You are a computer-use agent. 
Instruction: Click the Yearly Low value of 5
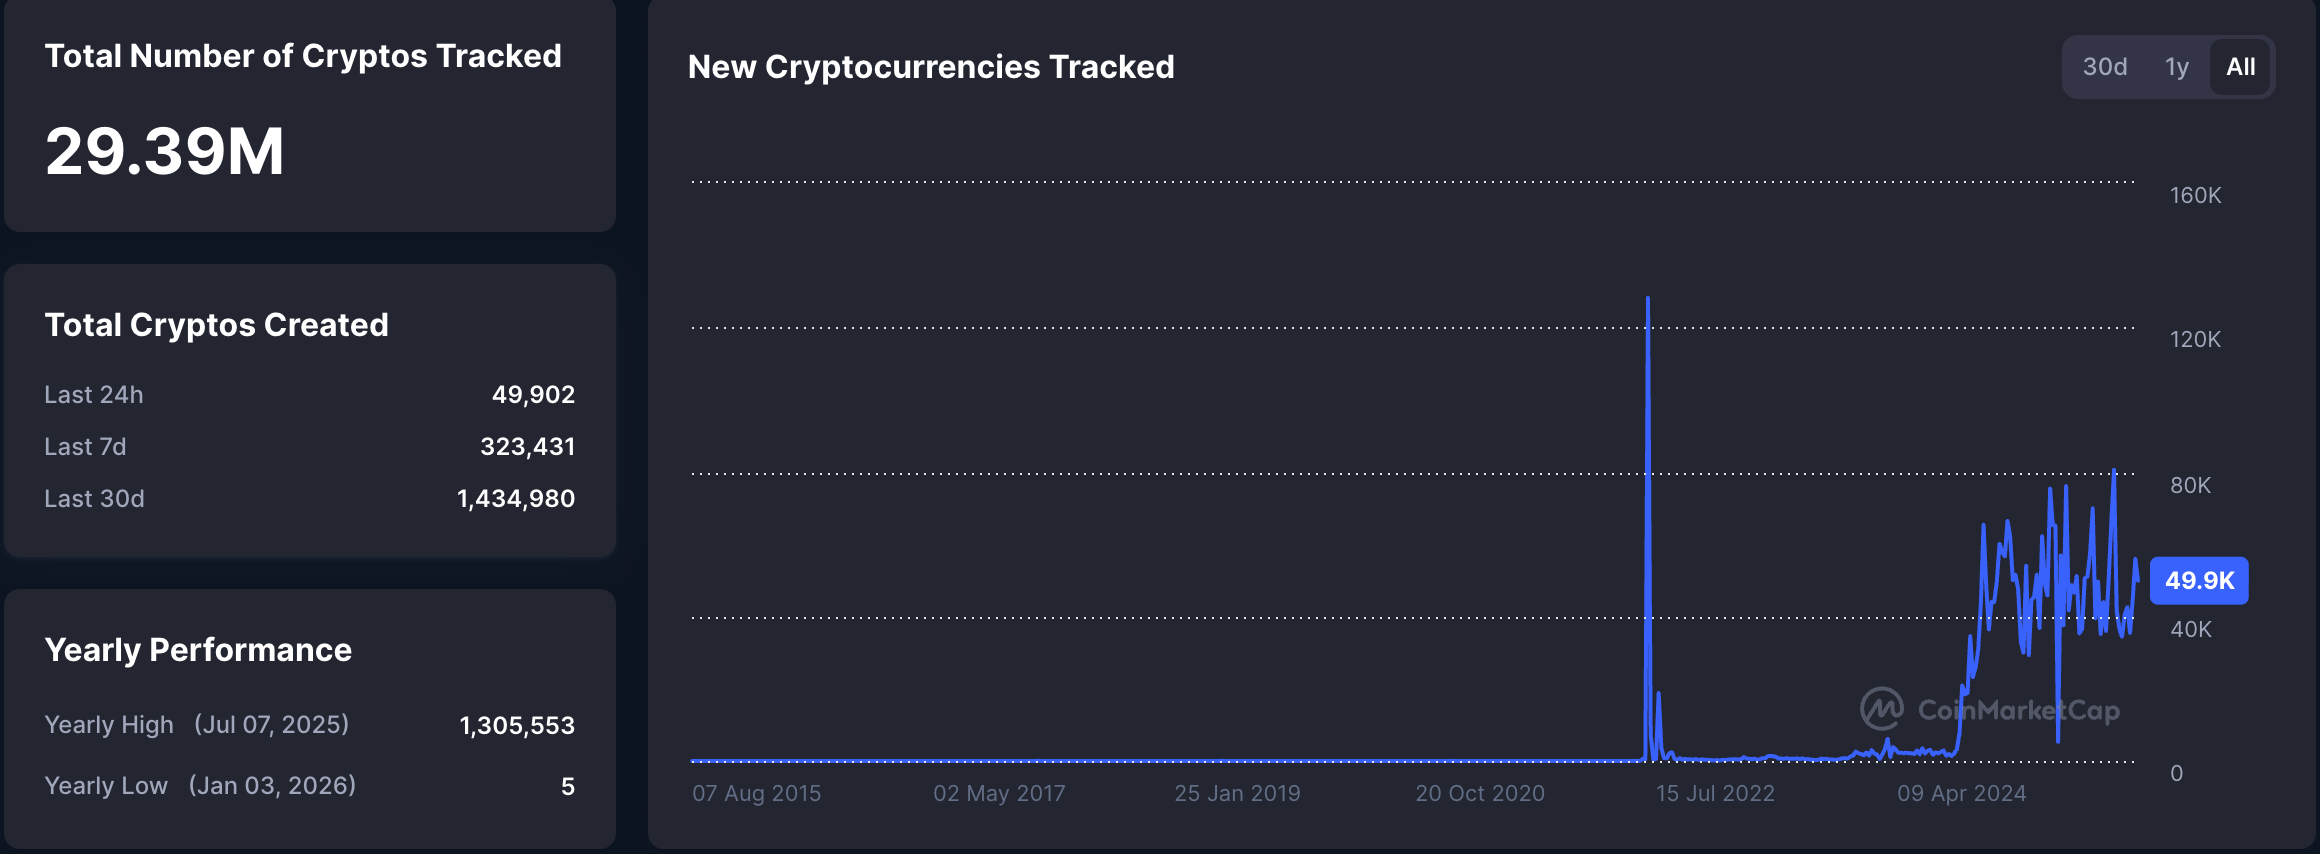click(x=568, y=786)
